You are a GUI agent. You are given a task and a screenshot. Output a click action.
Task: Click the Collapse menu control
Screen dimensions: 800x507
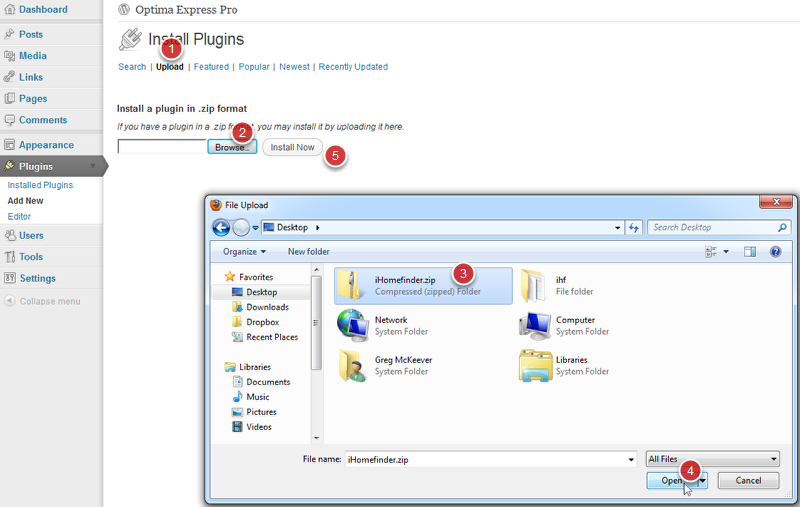tap(42, 301)
